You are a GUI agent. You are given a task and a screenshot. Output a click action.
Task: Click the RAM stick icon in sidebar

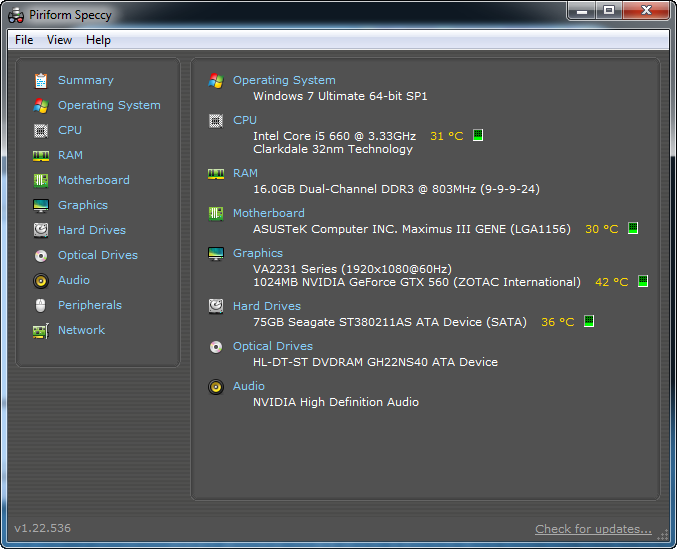[41, 156]
